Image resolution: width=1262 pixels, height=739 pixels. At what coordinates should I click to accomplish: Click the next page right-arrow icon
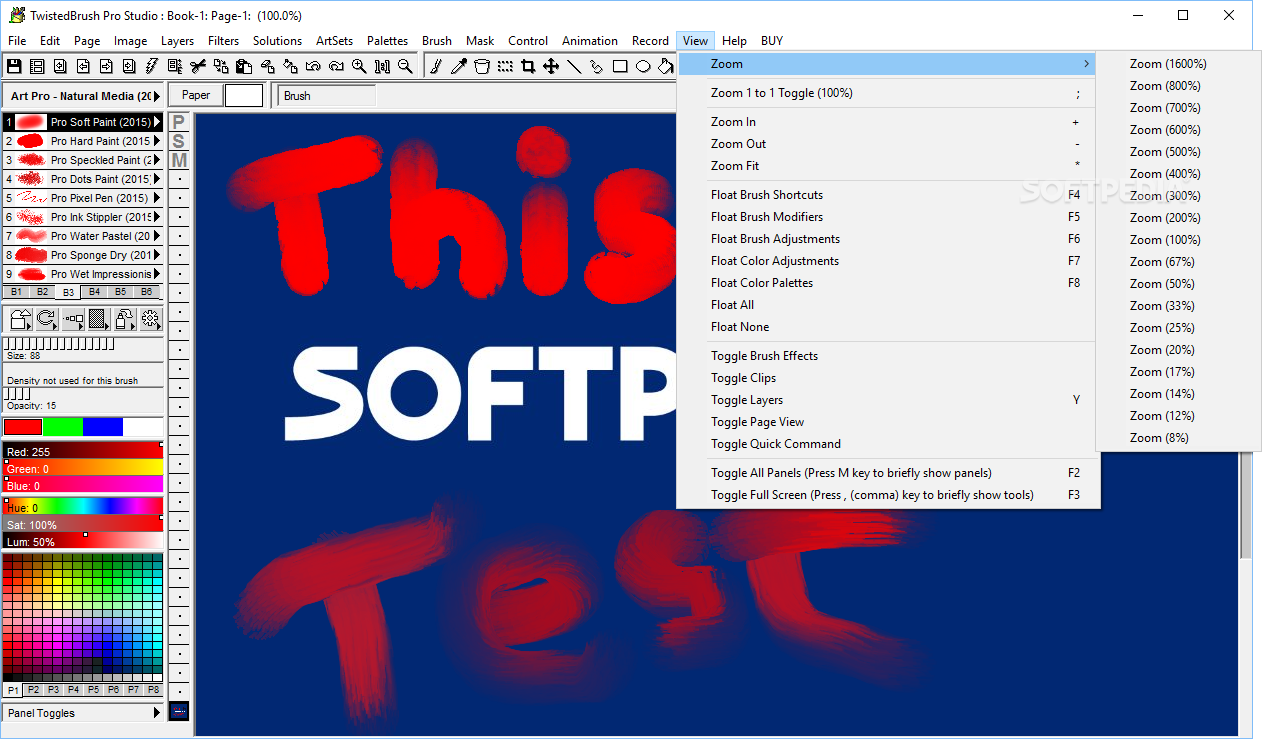coord(106,67)
